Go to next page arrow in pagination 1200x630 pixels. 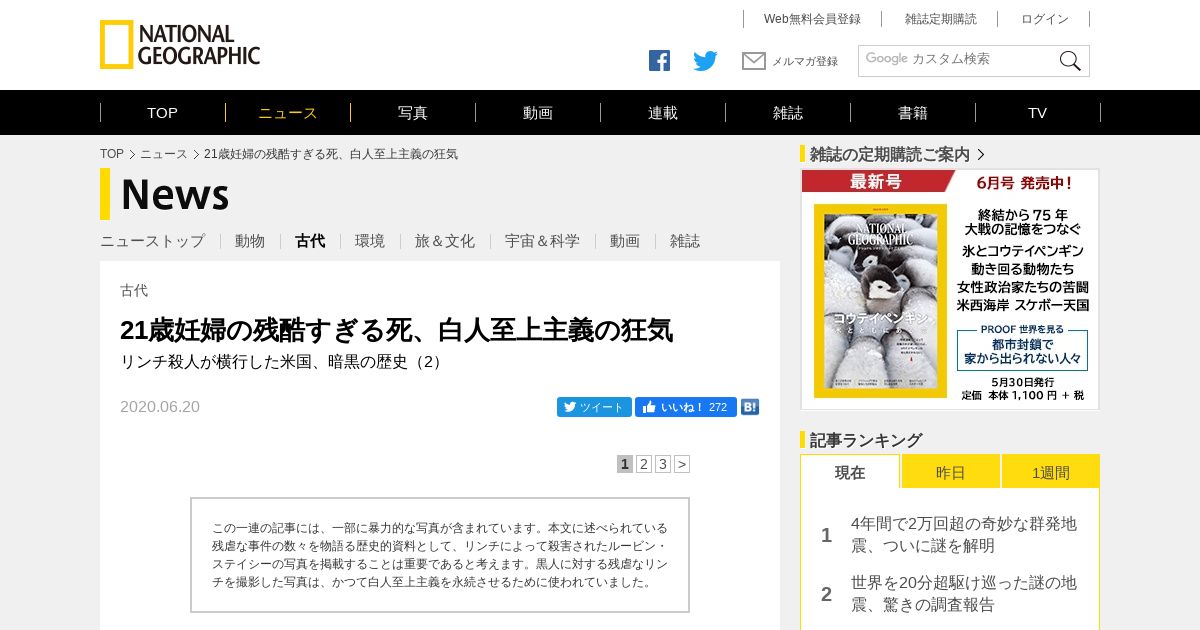point(682,464)
